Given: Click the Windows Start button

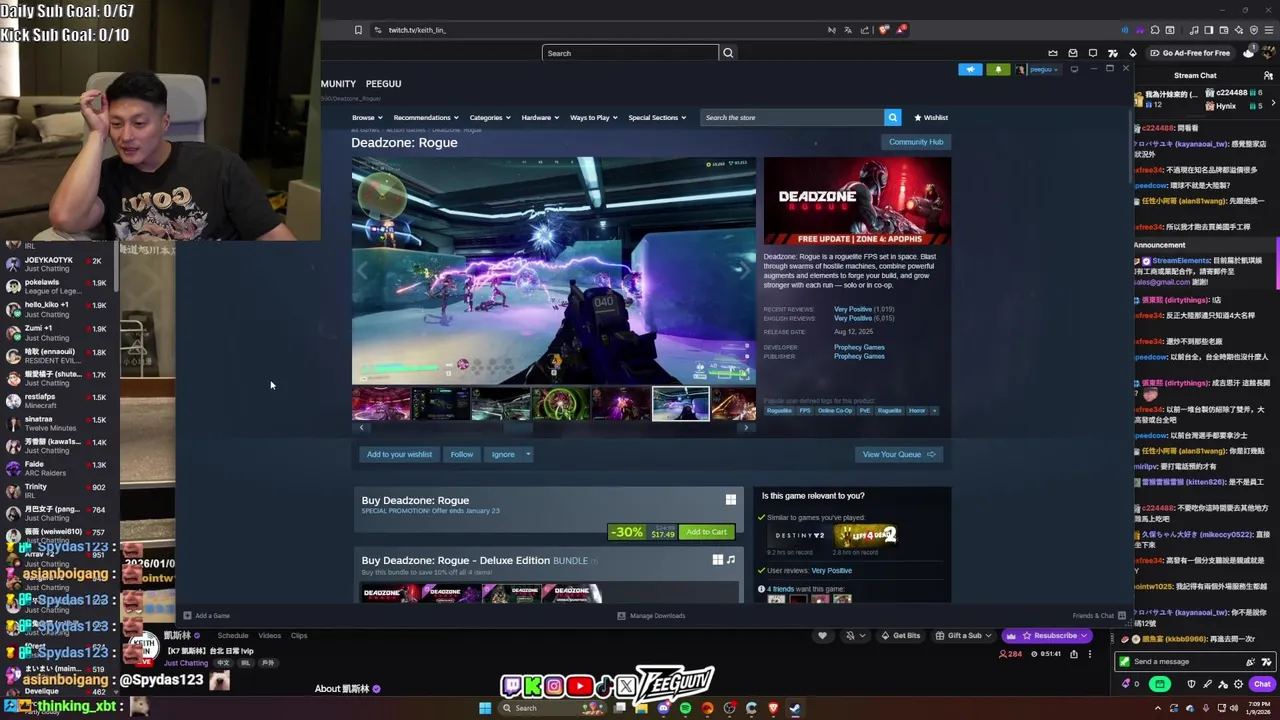Looking at the screenshot, I should tap(485, 708).
